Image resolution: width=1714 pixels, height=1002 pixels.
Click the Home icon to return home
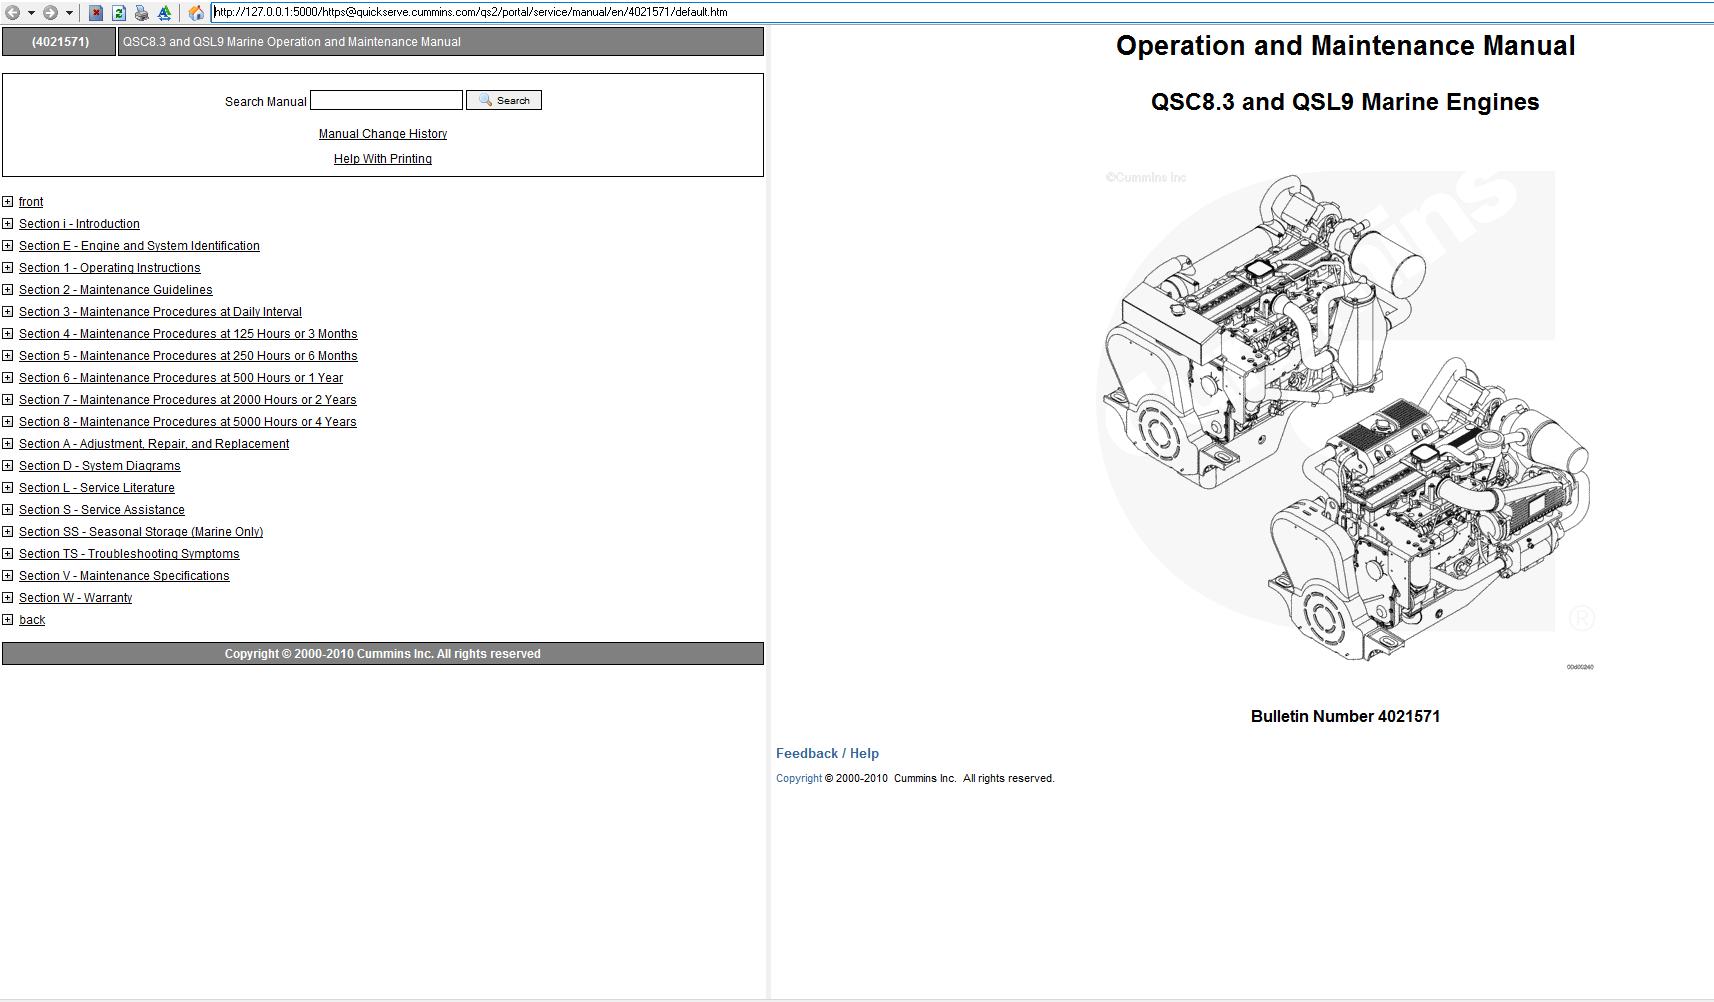(x=195, y=12)
